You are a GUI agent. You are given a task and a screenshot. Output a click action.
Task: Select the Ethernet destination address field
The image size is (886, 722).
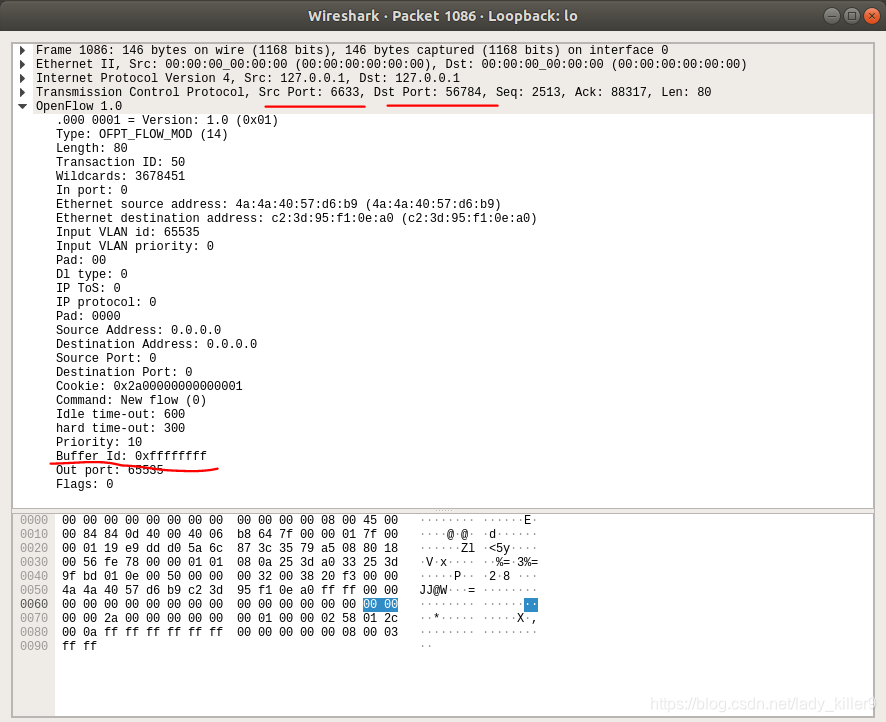(296, 218)
